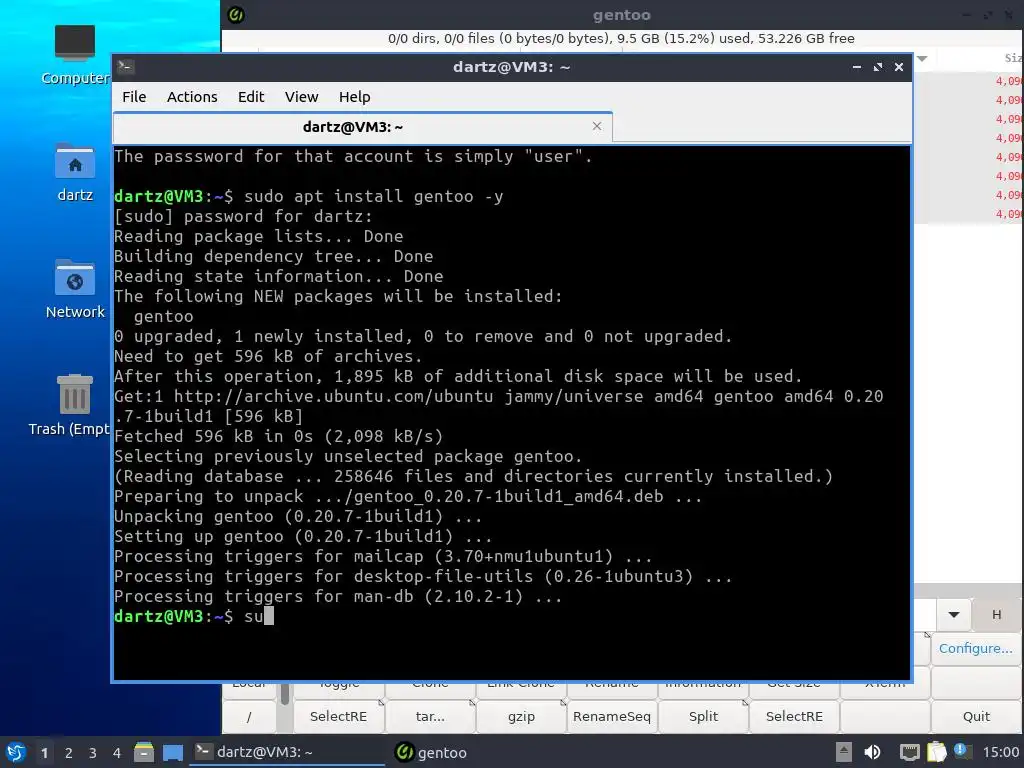This screenshot has height=768, width=1024.
Task: Open the clipboard manager tray icon
Action: point(936,752)
